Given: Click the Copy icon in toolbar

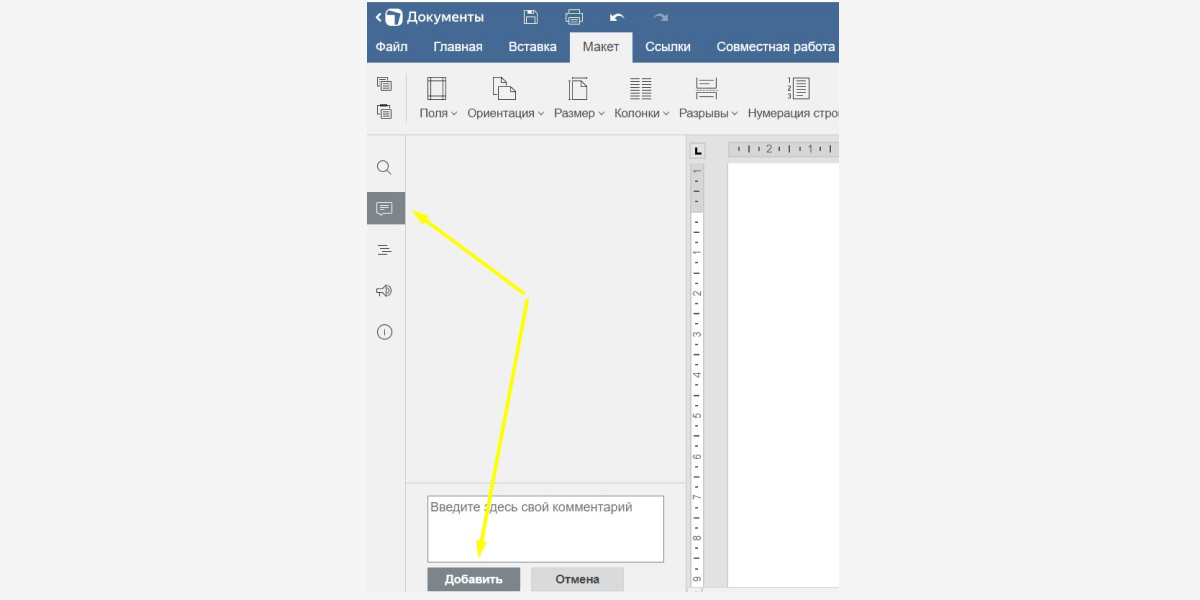Looking at the screenshot, I should (x=384, y=84).
